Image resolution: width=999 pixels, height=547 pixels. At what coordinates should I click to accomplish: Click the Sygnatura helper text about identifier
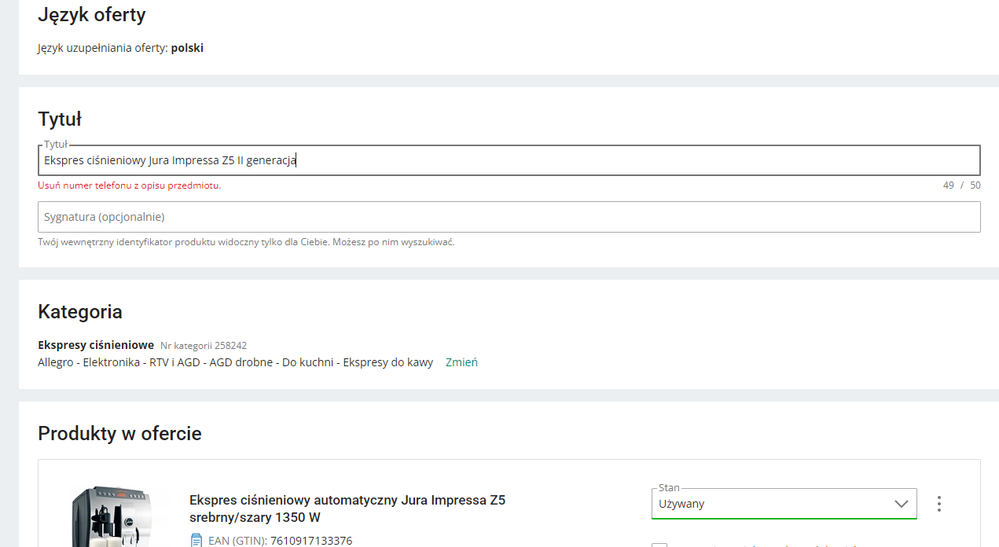pyautogui.click(x=246, y=242)
